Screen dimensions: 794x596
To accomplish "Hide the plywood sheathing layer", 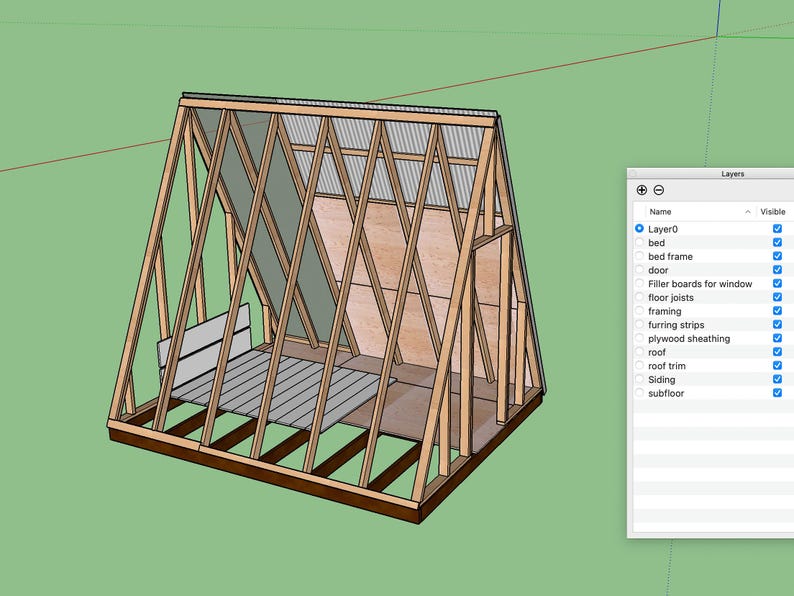I will 777,338.
